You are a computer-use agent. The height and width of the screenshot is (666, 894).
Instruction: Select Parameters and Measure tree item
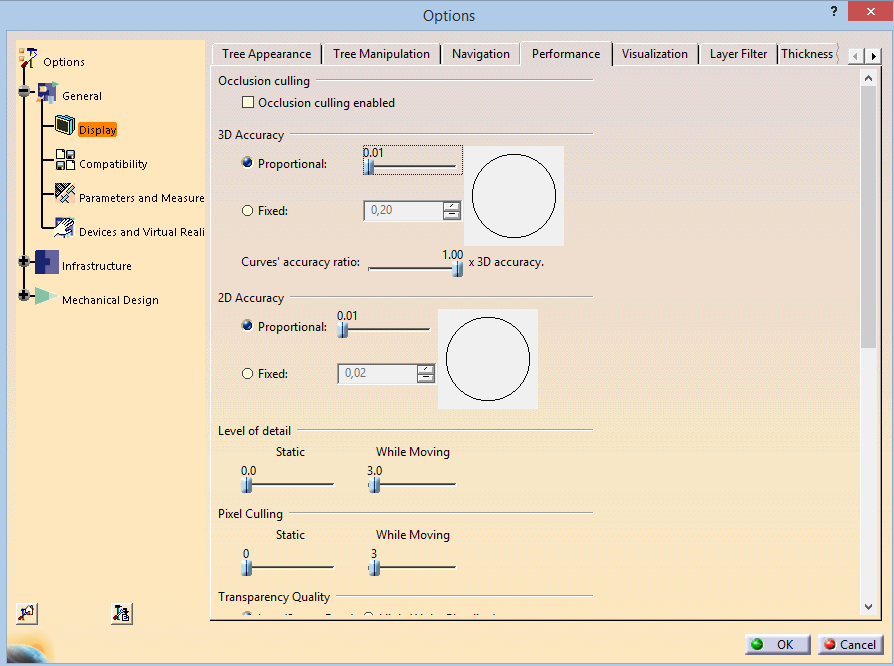pyautogui.click(x=141, y=198)
